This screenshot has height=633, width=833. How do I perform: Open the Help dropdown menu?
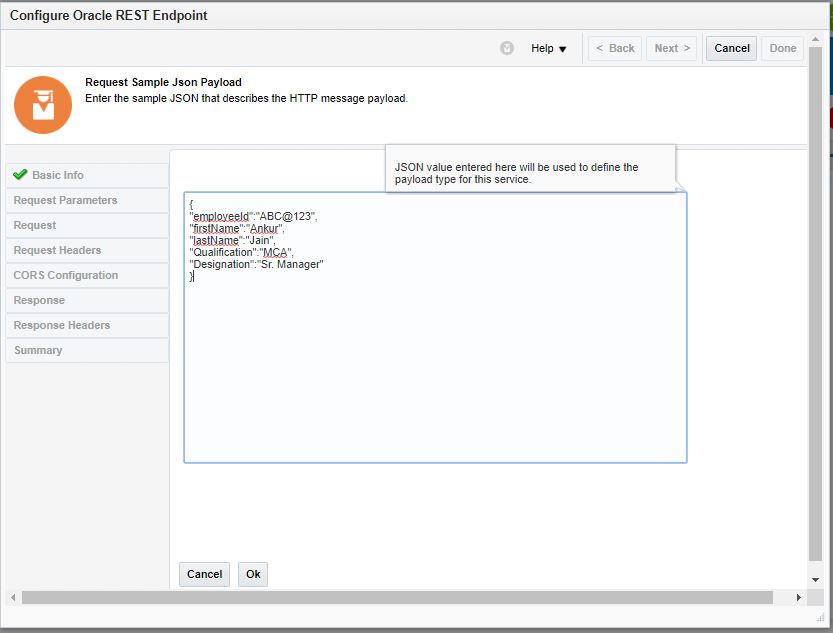point(548,48)
